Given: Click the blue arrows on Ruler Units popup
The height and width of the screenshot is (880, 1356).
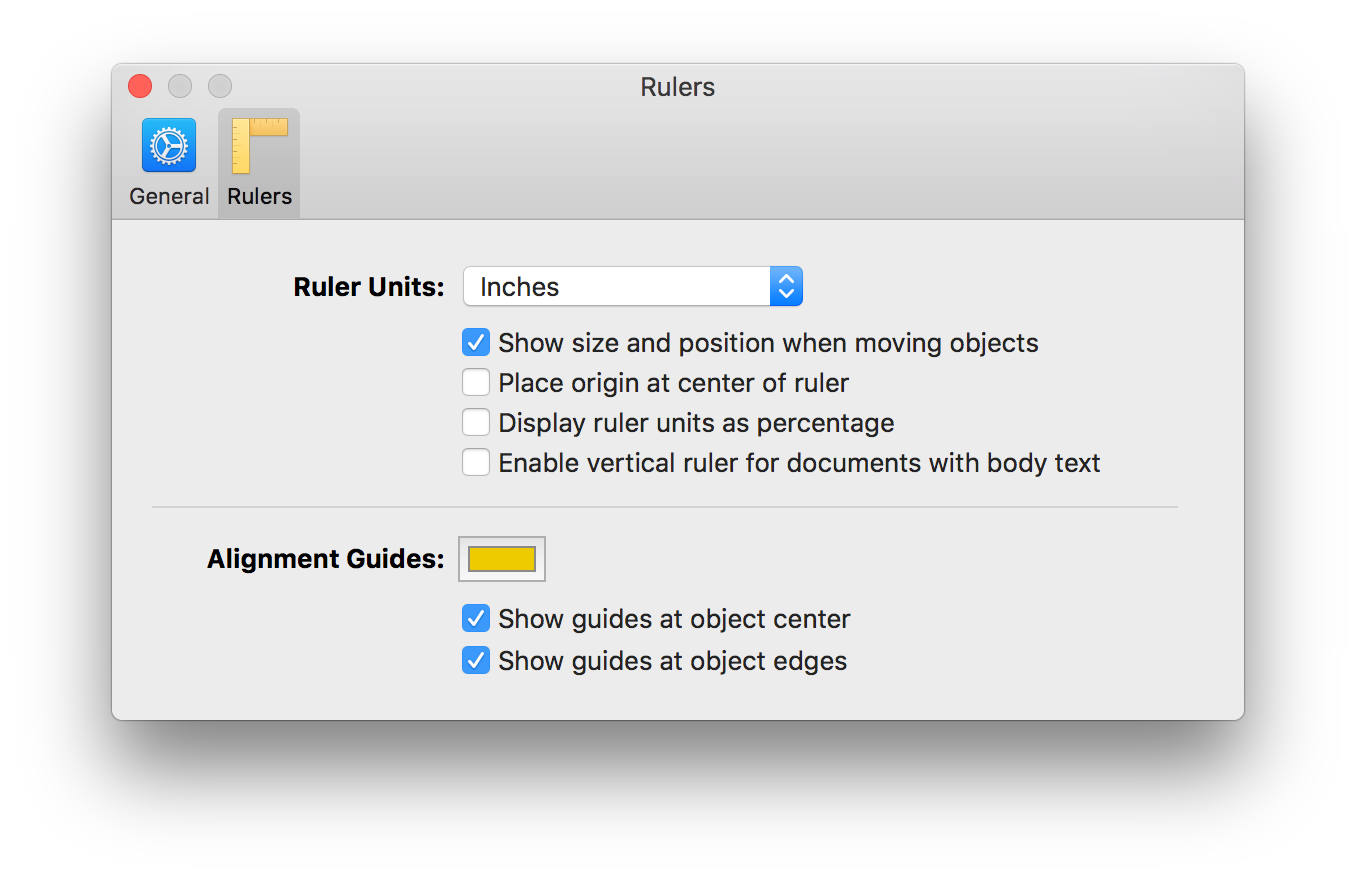Looking at the screenshot, I should (787, 287).
